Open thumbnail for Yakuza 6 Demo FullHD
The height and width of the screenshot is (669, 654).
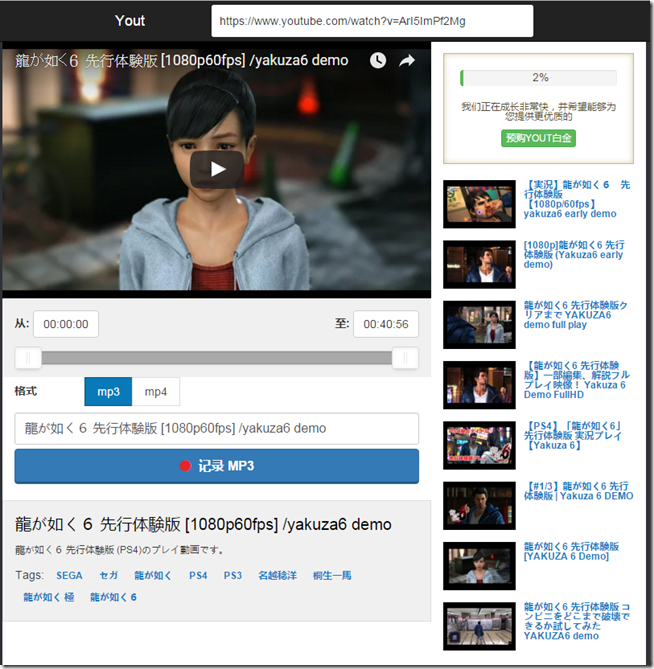pyautogui.click(x=479, y=385)
